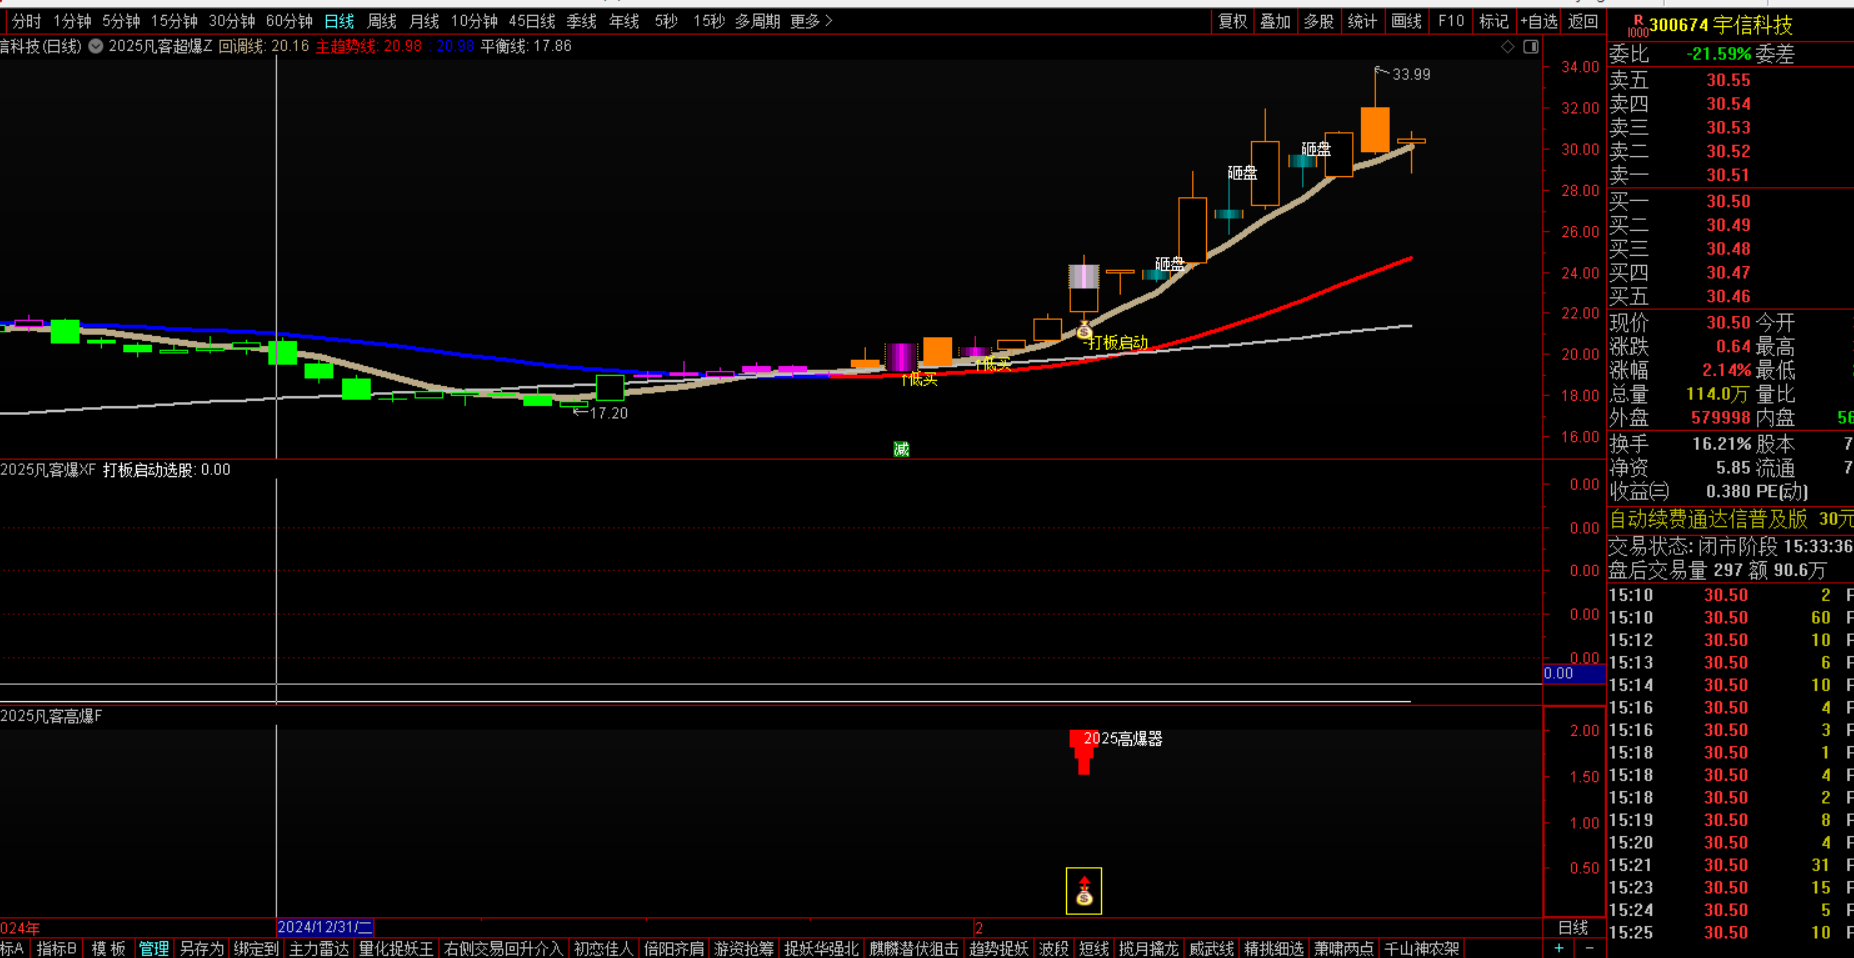Select the 15秒 period
The width and height of the screenshot is (1854, 958).
point(709,21)
